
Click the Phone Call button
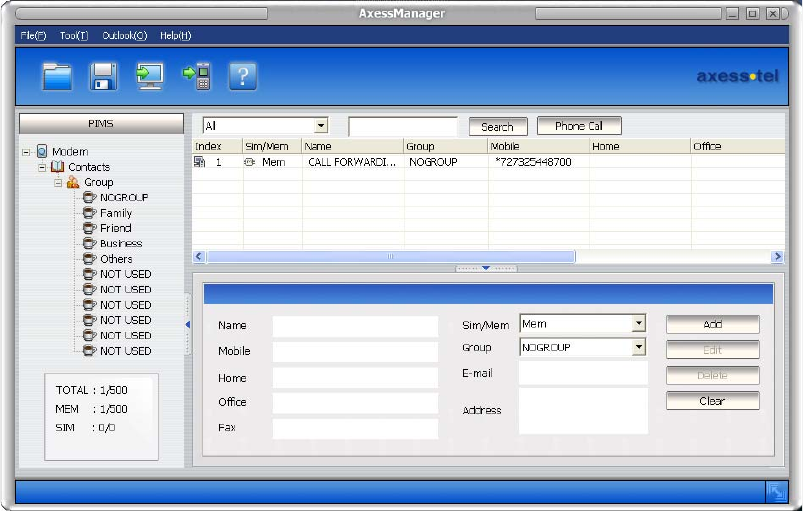(x=579, y=125)
